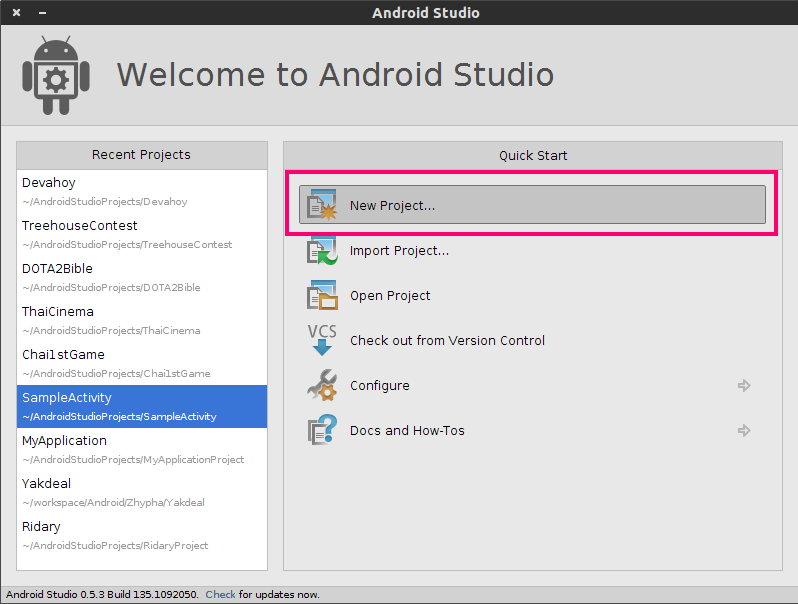Choose Check out from Version Control
The width and height of the screenshot is (798, 604).
pos(447,340)
